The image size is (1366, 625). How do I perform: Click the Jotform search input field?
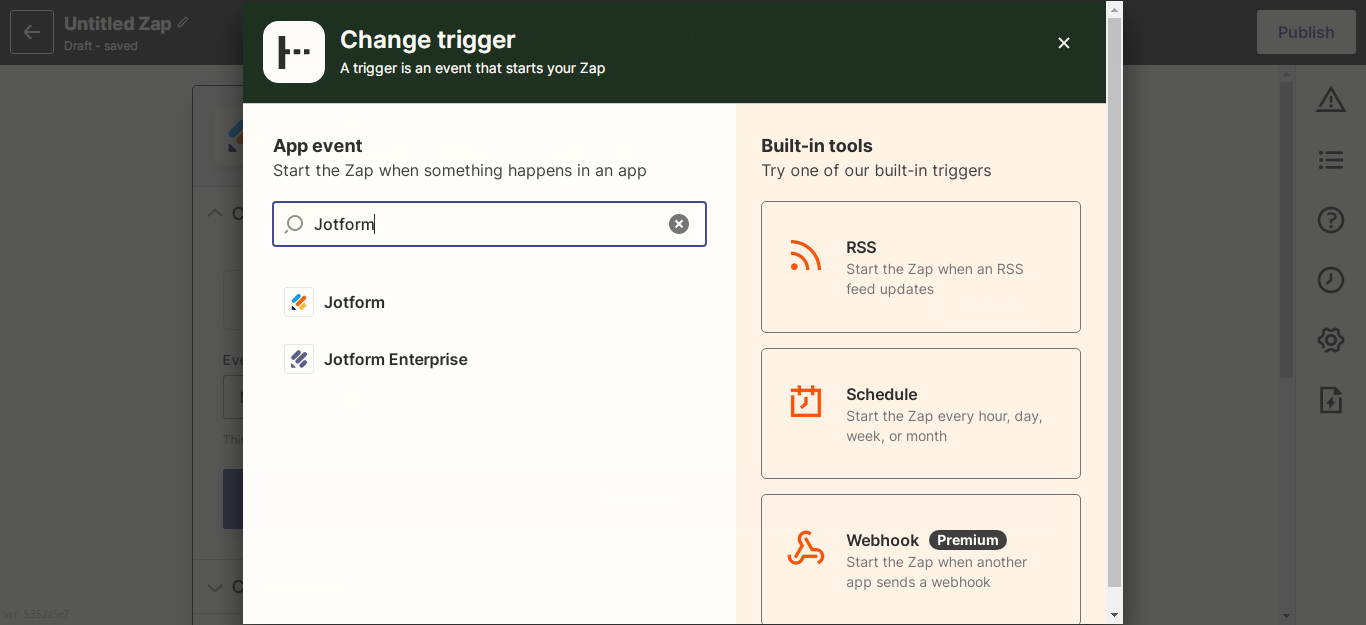click(489, 224)
